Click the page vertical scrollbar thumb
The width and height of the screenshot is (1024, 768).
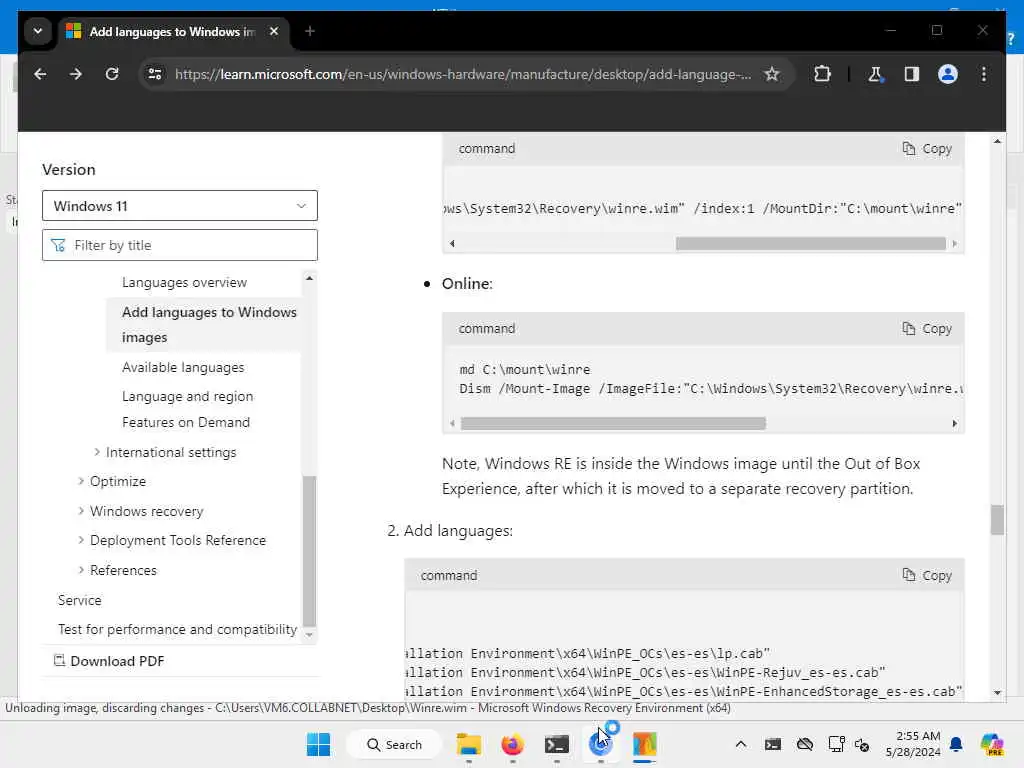(x=997, y=520)
